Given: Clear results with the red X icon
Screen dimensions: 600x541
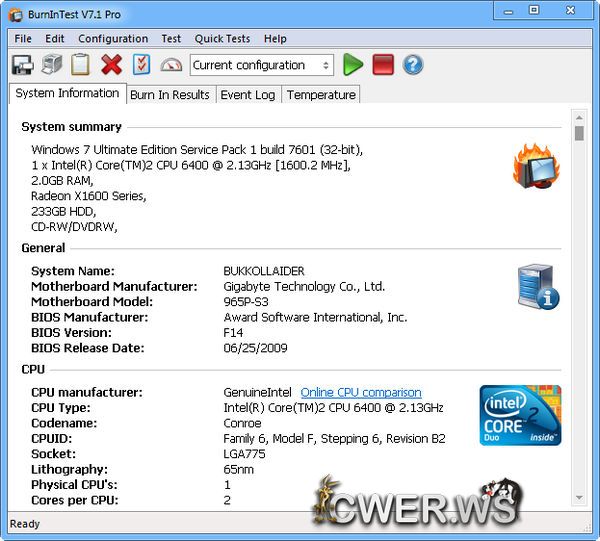Looking at the screenshot, I should coord(111,65).
